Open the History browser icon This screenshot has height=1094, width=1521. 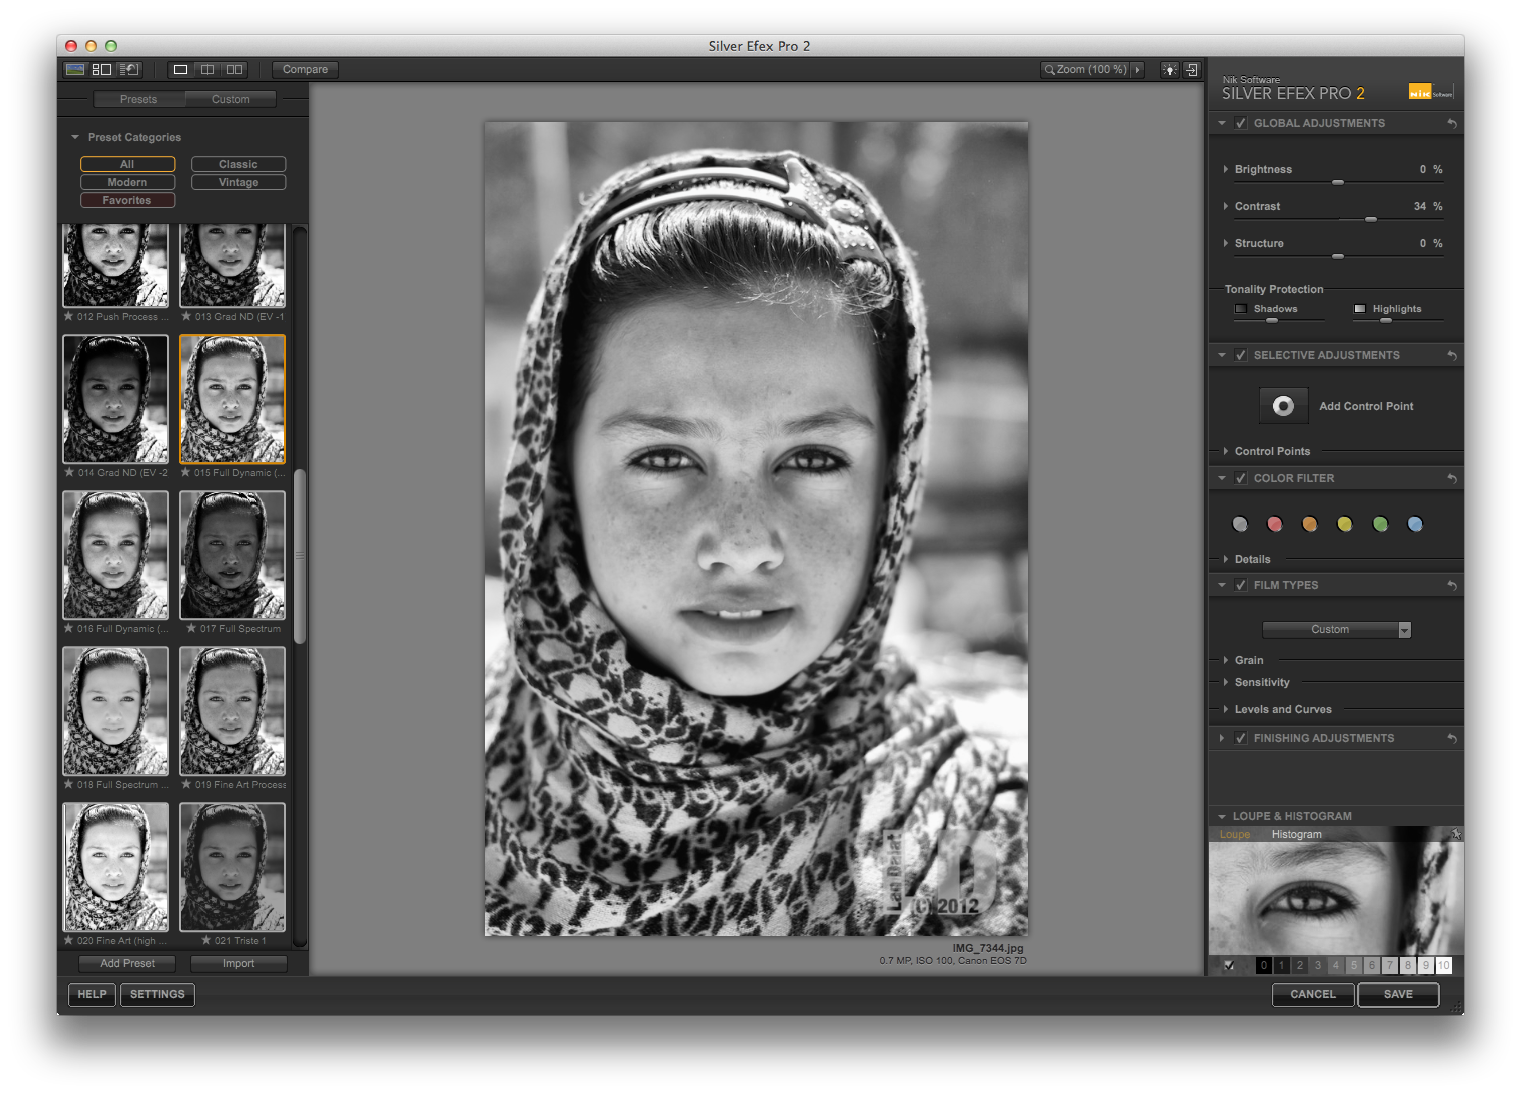pyautogui.click(x=128, y=70)
